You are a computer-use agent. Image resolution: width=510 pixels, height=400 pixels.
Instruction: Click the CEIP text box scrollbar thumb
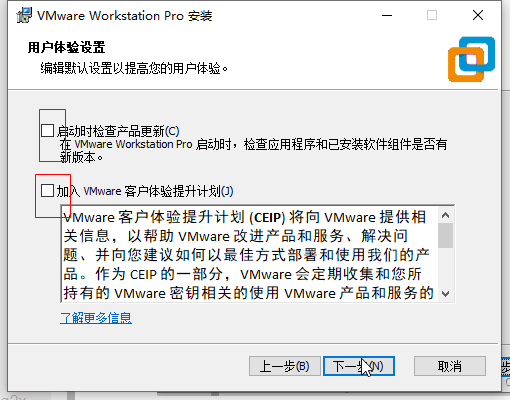click(x=446, y=235)
